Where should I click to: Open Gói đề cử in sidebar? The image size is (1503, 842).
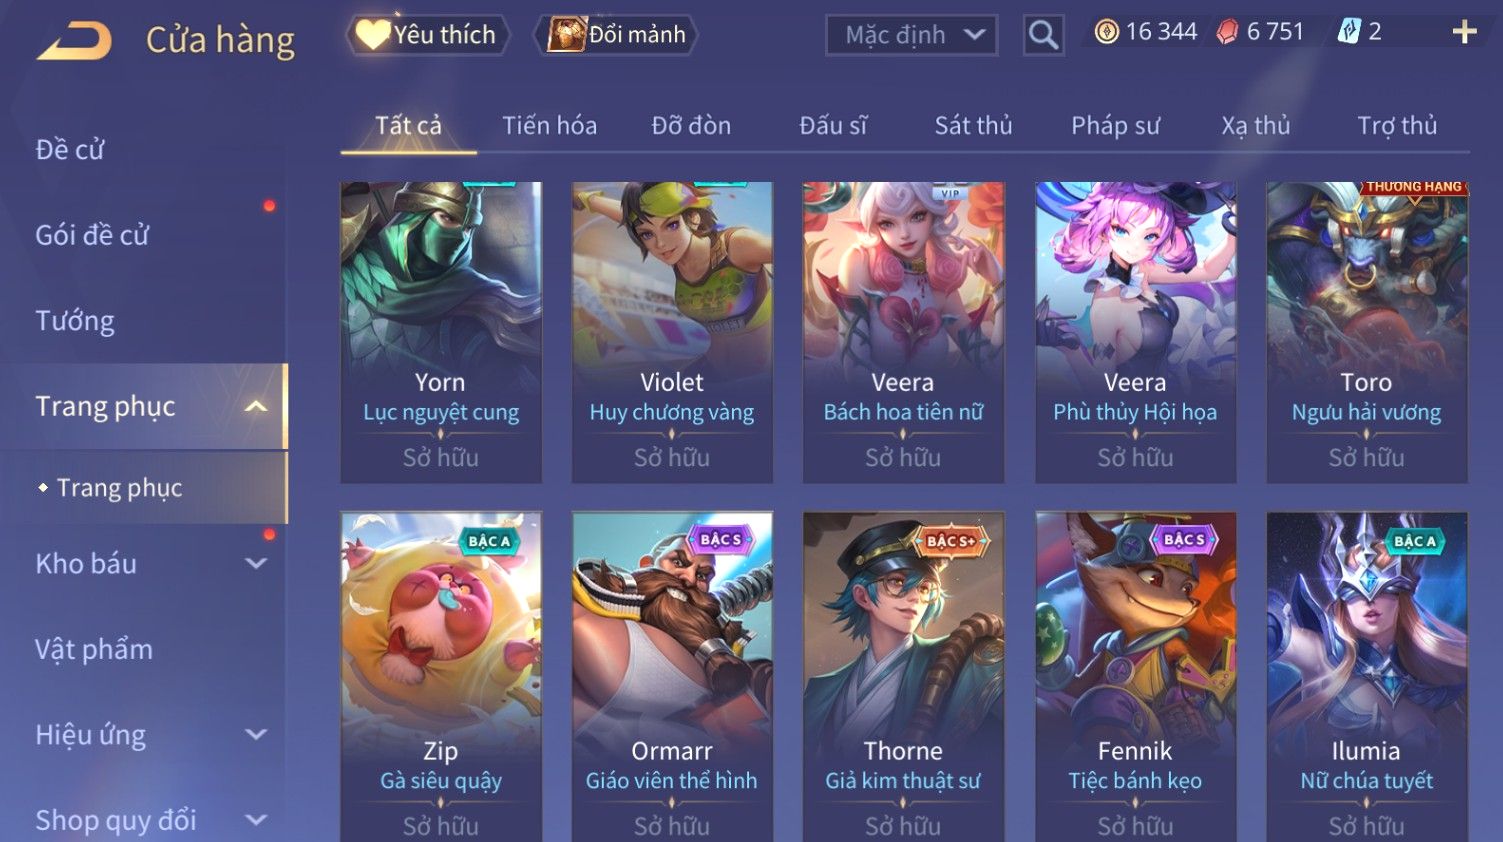click(92, 235)
